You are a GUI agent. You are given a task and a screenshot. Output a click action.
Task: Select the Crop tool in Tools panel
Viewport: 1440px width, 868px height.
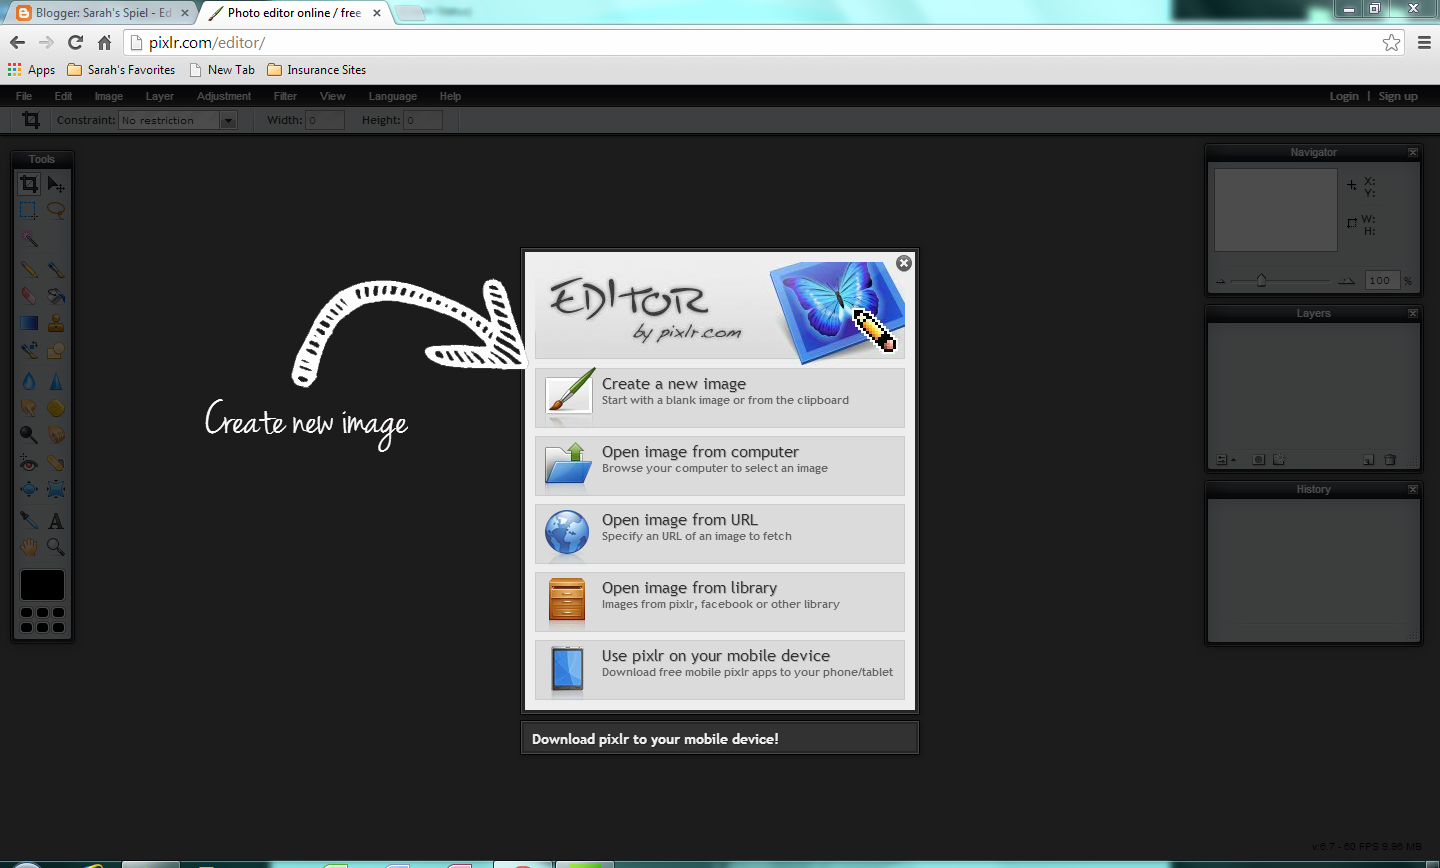[x=29, y=183]
